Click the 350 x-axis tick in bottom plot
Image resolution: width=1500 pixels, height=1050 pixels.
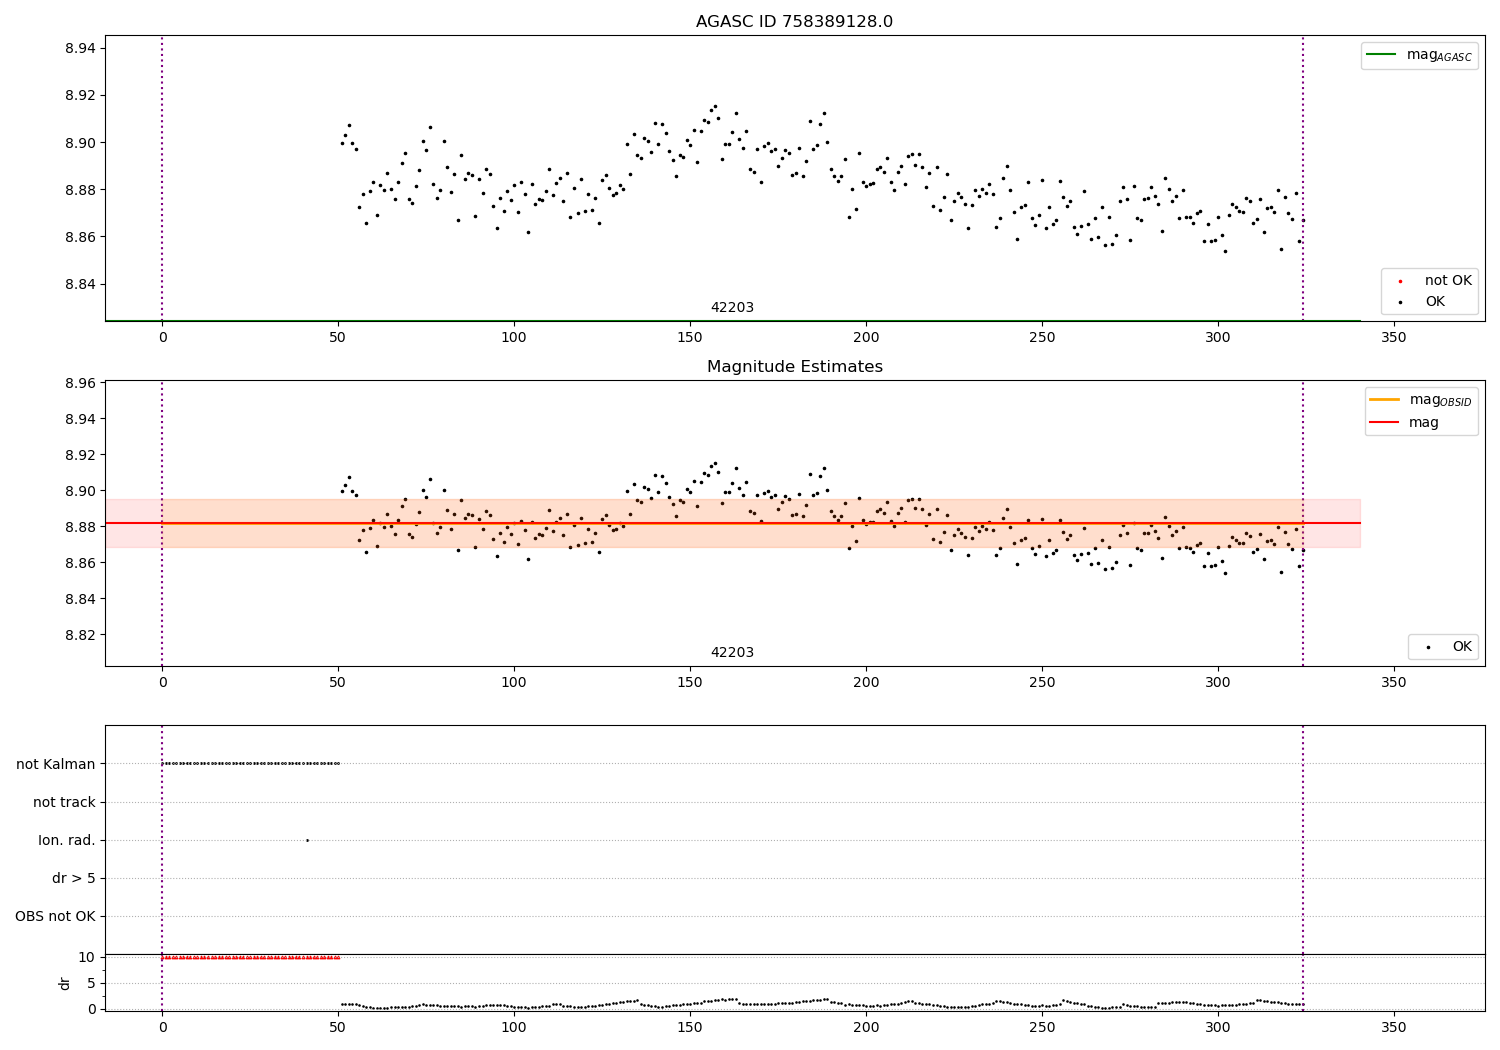(x=1393, y=1027)
